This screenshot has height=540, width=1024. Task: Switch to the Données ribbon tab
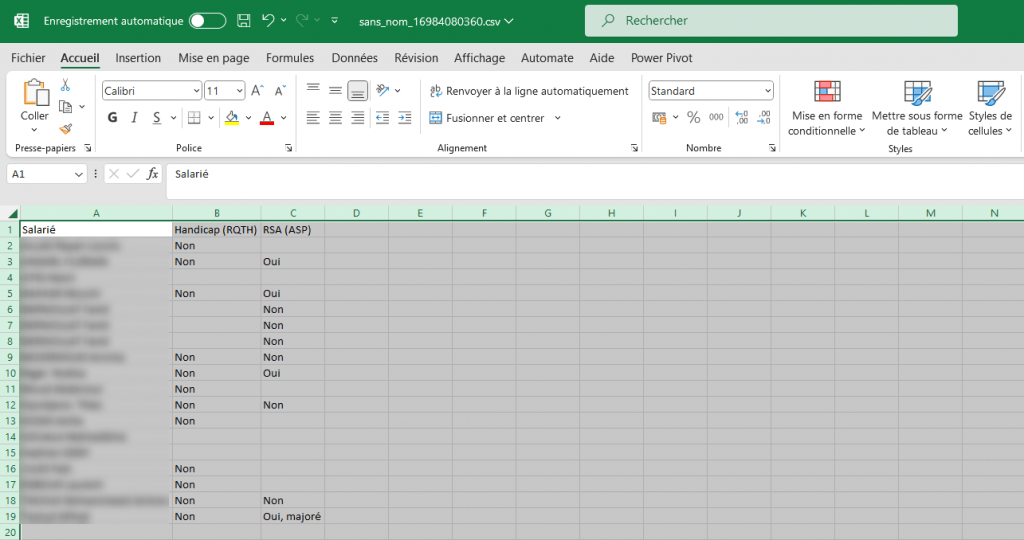click(x=354, y=58)
